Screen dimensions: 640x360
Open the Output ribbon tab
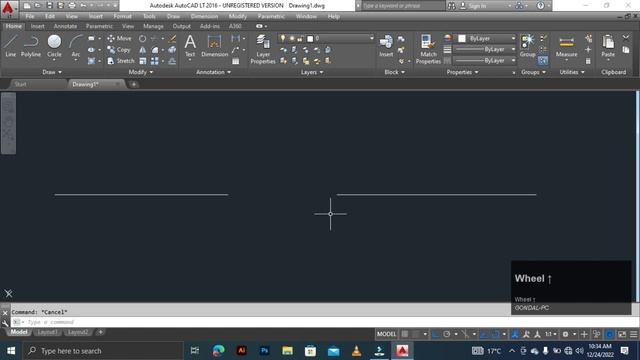click(182, 26)
